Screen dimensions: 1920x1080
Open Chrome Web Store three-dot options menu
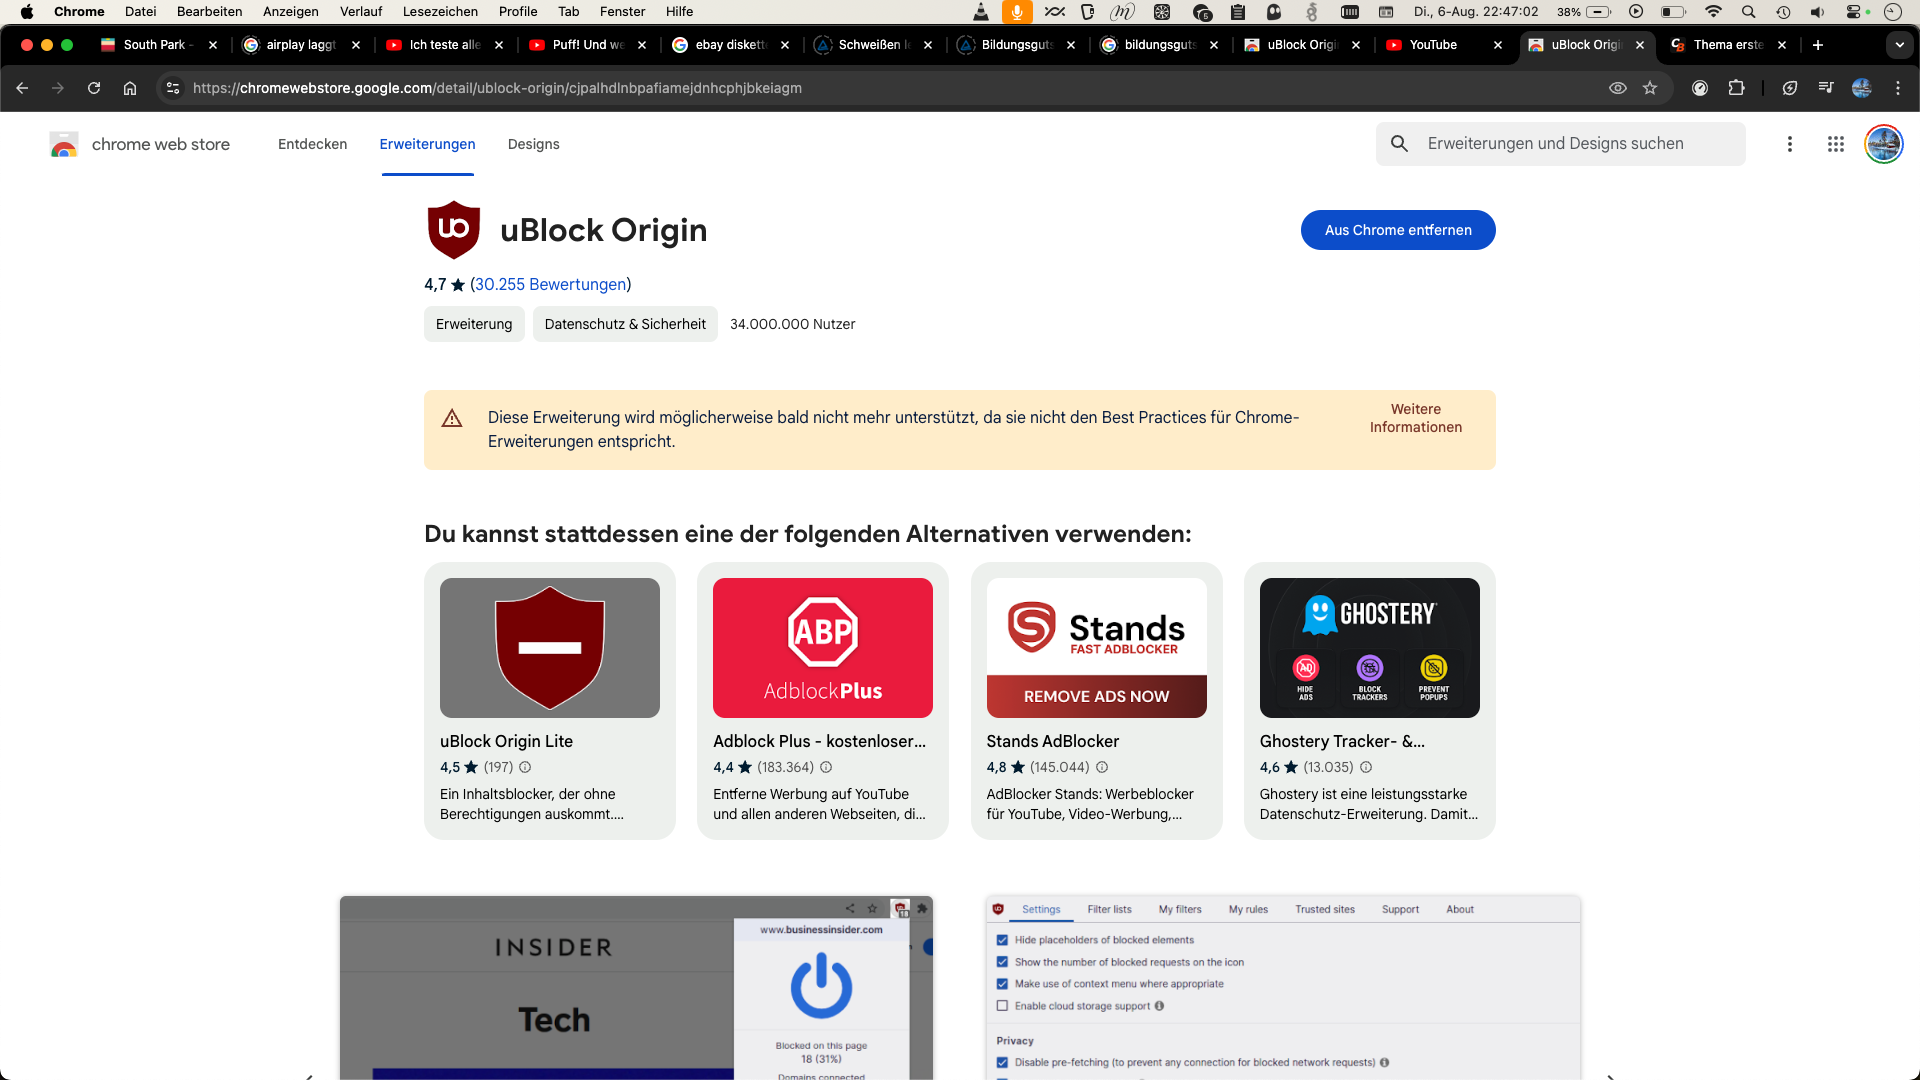[1789, 144]
